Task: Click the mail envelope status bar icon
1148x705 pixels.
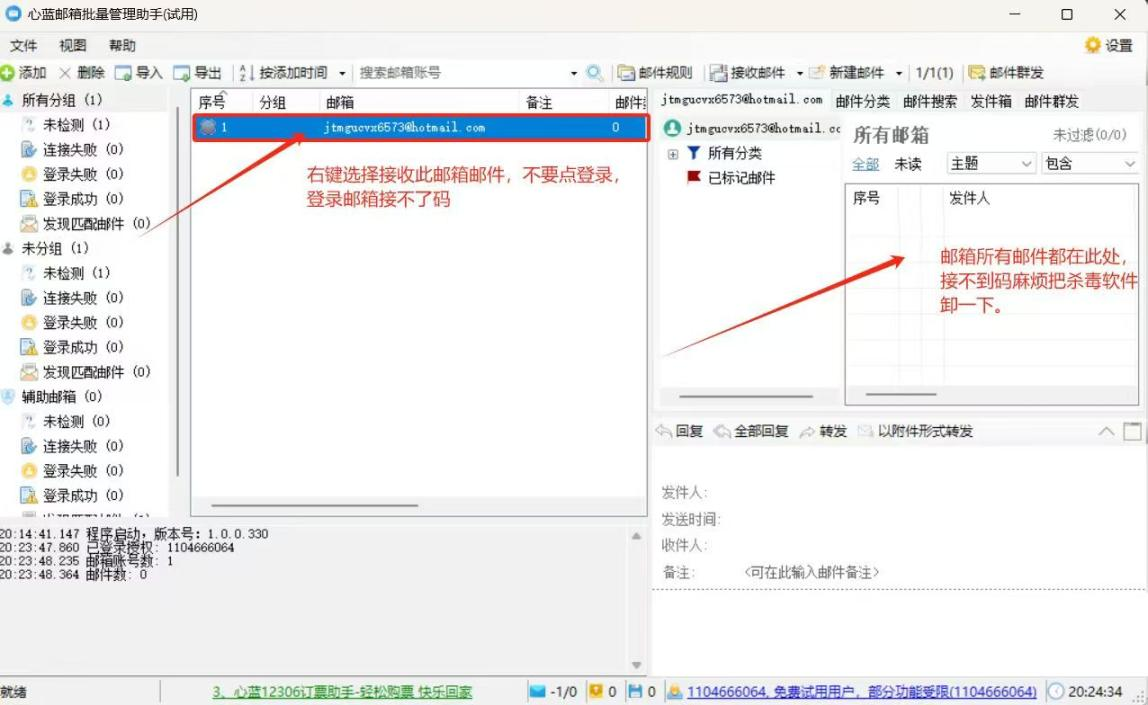Action: (x=537, y=691)
